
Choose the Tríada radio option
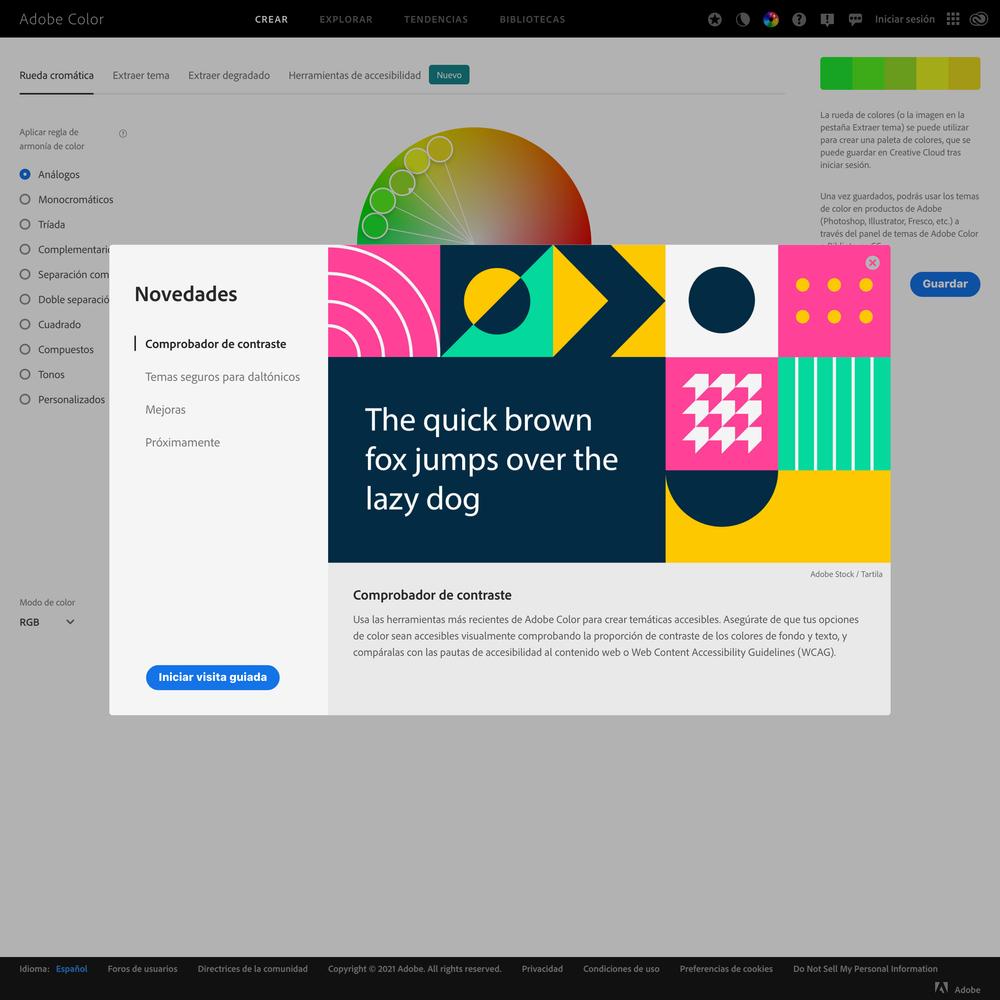(25, 224)
